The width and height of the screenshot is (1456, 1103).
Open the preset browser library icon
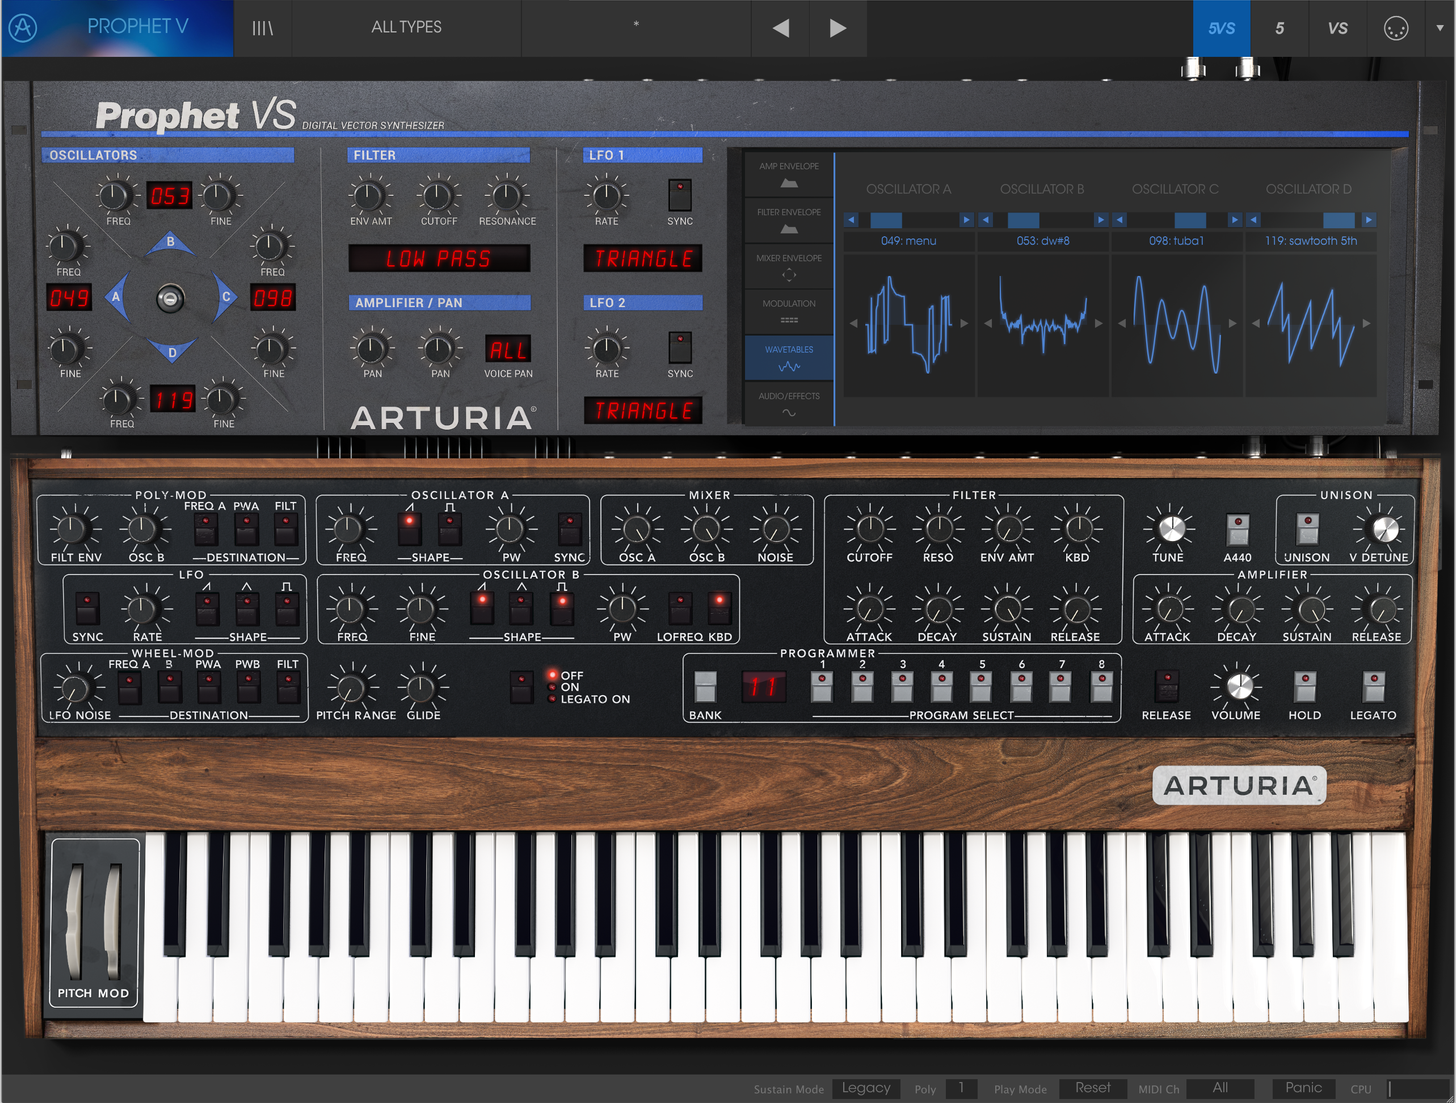tap(262, 28)
